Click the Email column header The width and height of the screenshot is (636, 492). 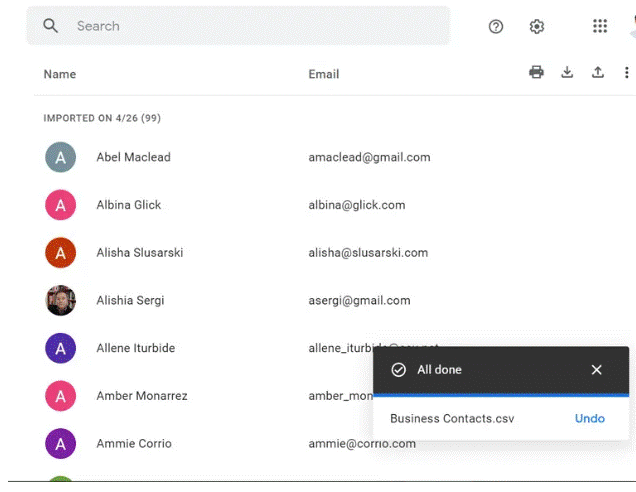pos(323,74)
